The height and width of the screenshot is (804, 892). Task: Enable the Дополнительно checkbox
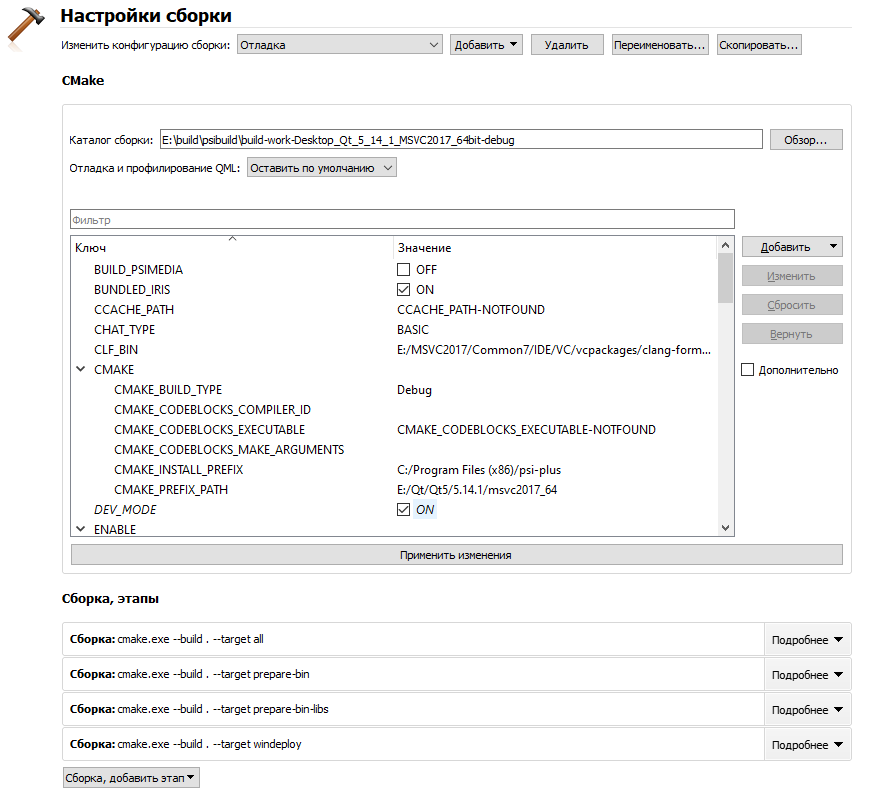pos(748,370)
